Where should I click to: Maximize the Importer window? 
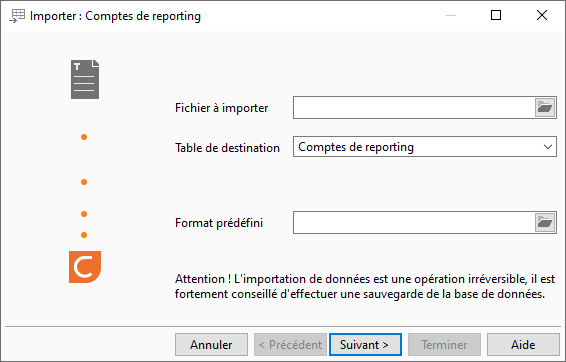coord(496,15)
